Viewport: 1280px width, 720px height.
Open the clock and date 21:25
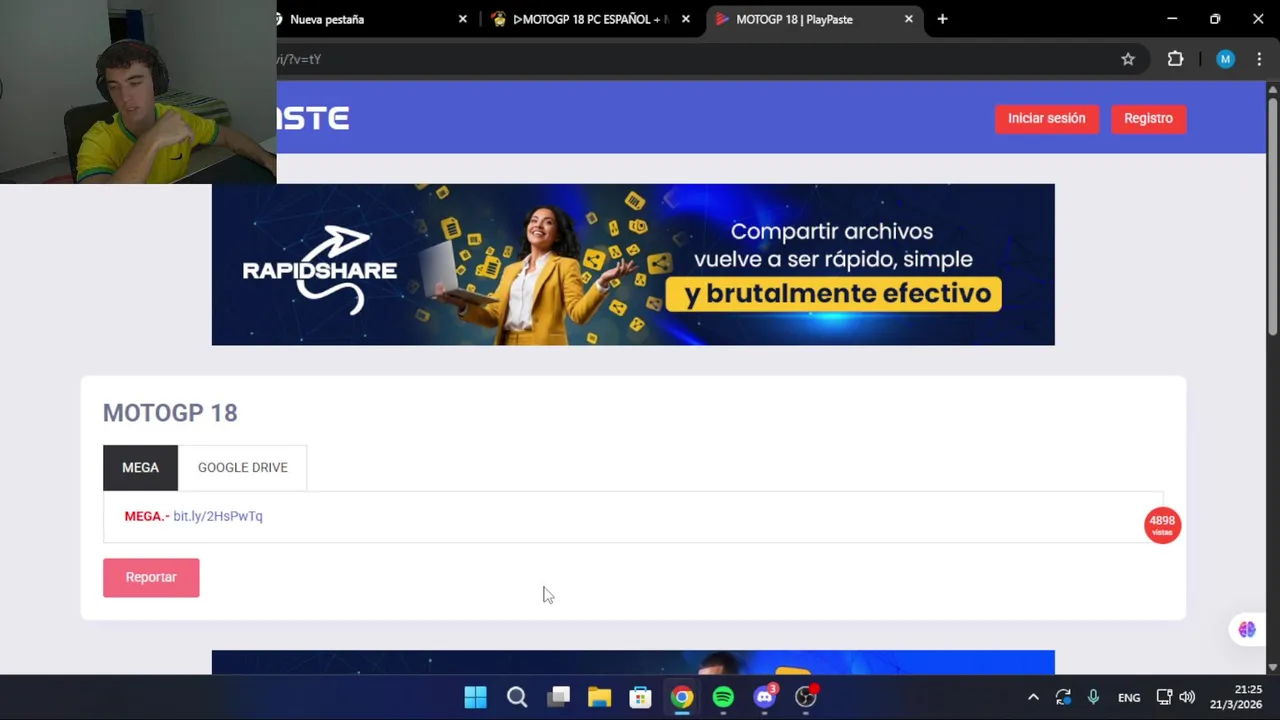(1235, 697)
